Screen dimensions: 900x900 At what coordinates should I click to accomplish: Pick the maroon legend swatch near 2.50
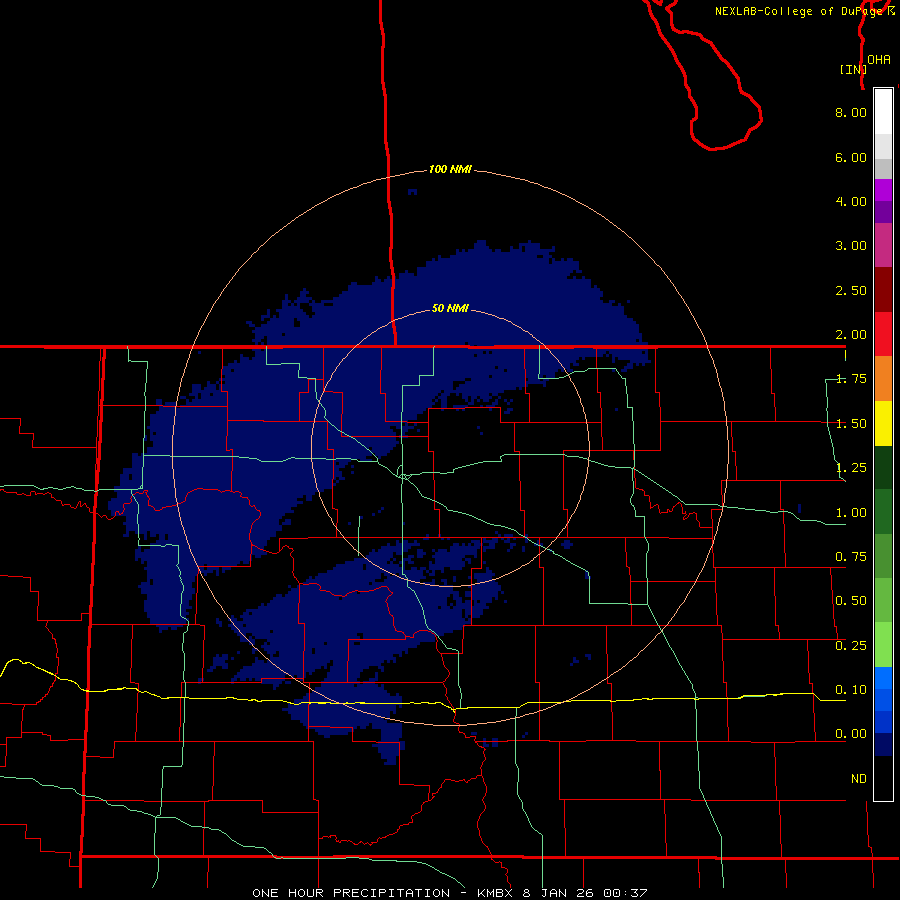883,290
